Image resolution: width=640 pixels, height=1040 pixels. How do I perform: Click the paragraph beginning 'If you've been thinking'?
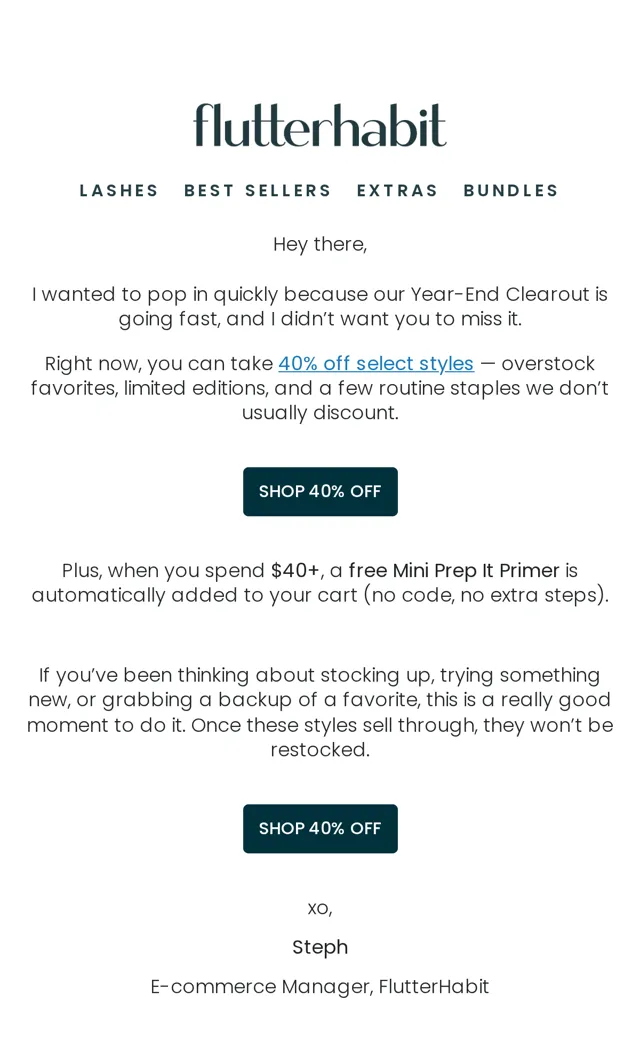[x=320, y=712]
